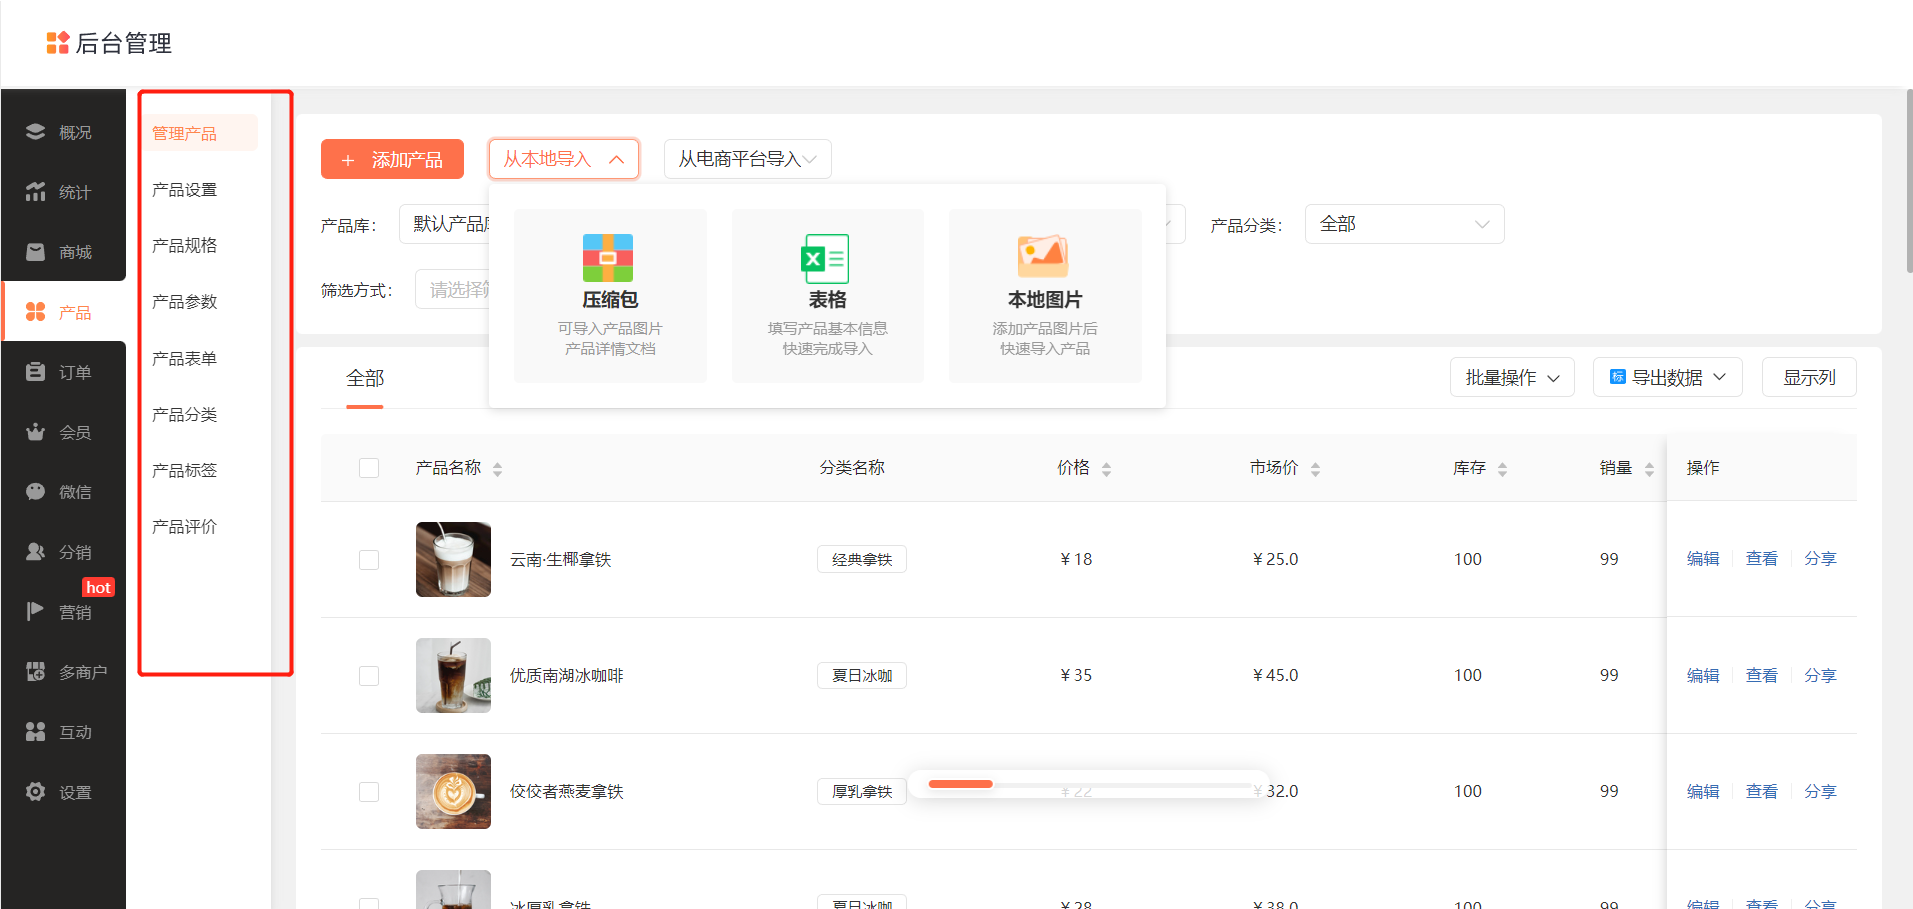Open the 设置 settings gear icon
The height and width of the screenshot is (909, 1913).
coord(35,792)
